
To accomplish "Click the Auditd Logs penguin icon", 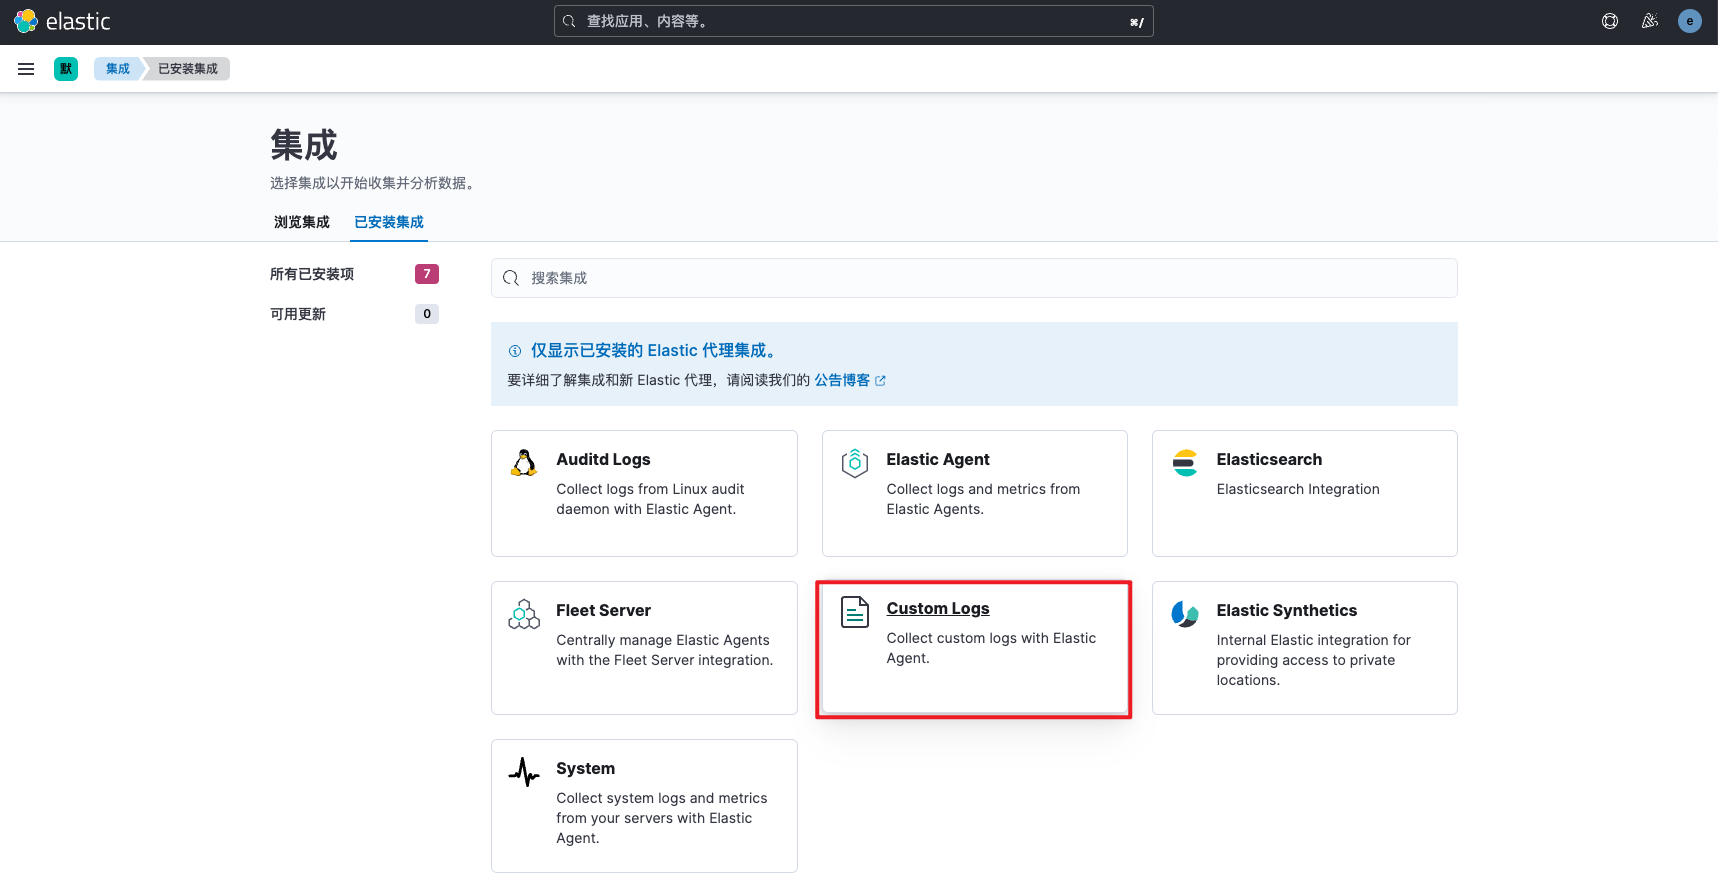I will click(x=524, y=463).
